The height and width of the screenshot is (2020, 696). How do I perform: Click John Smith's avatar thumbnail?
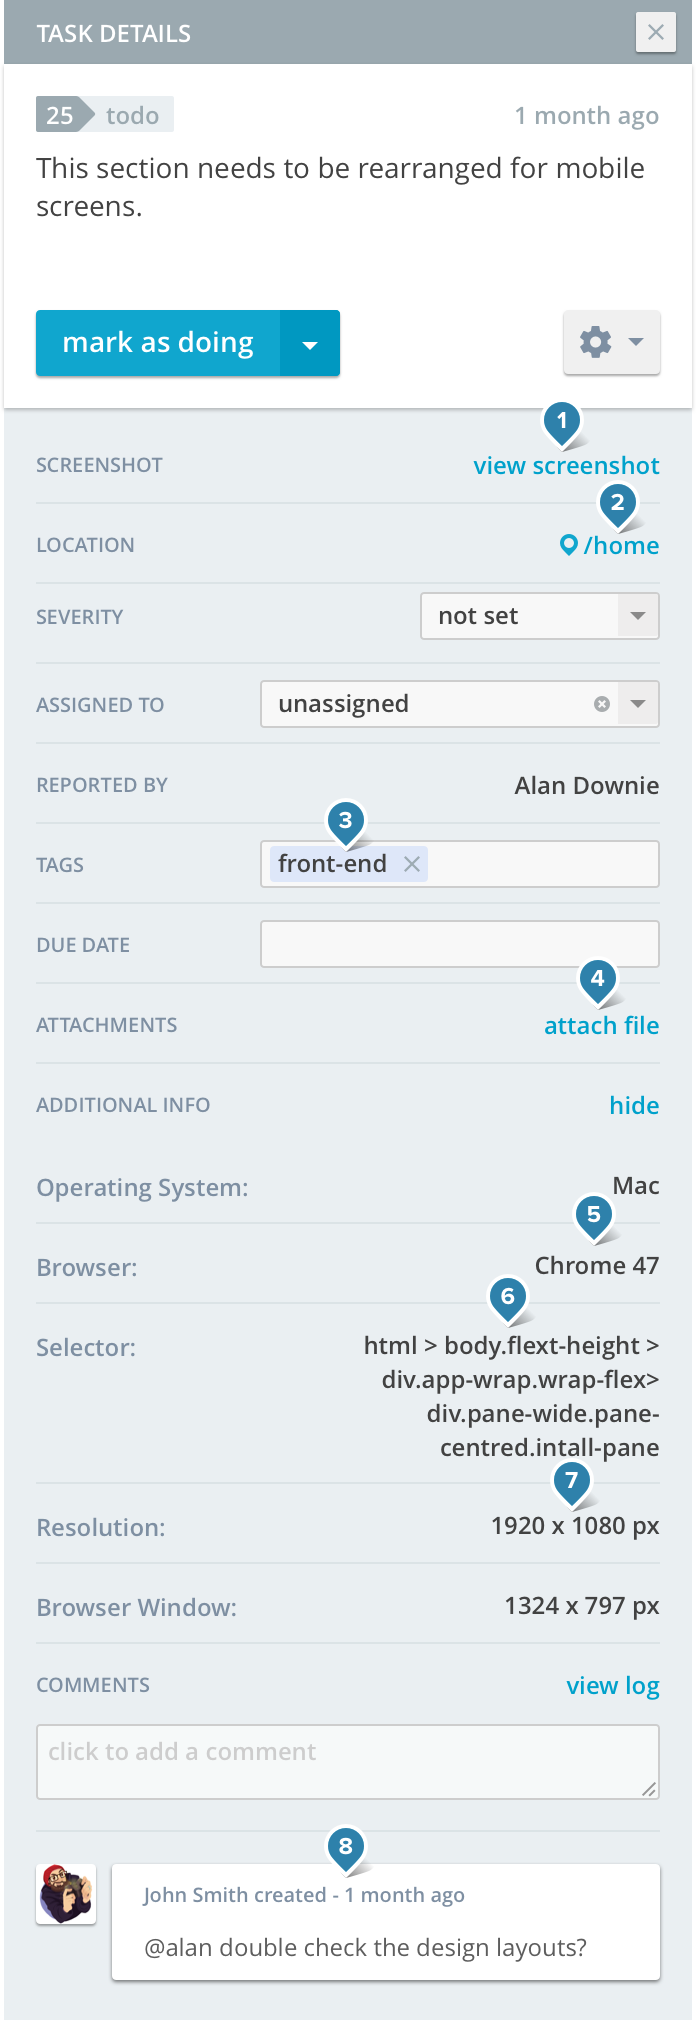point(66,1894)
